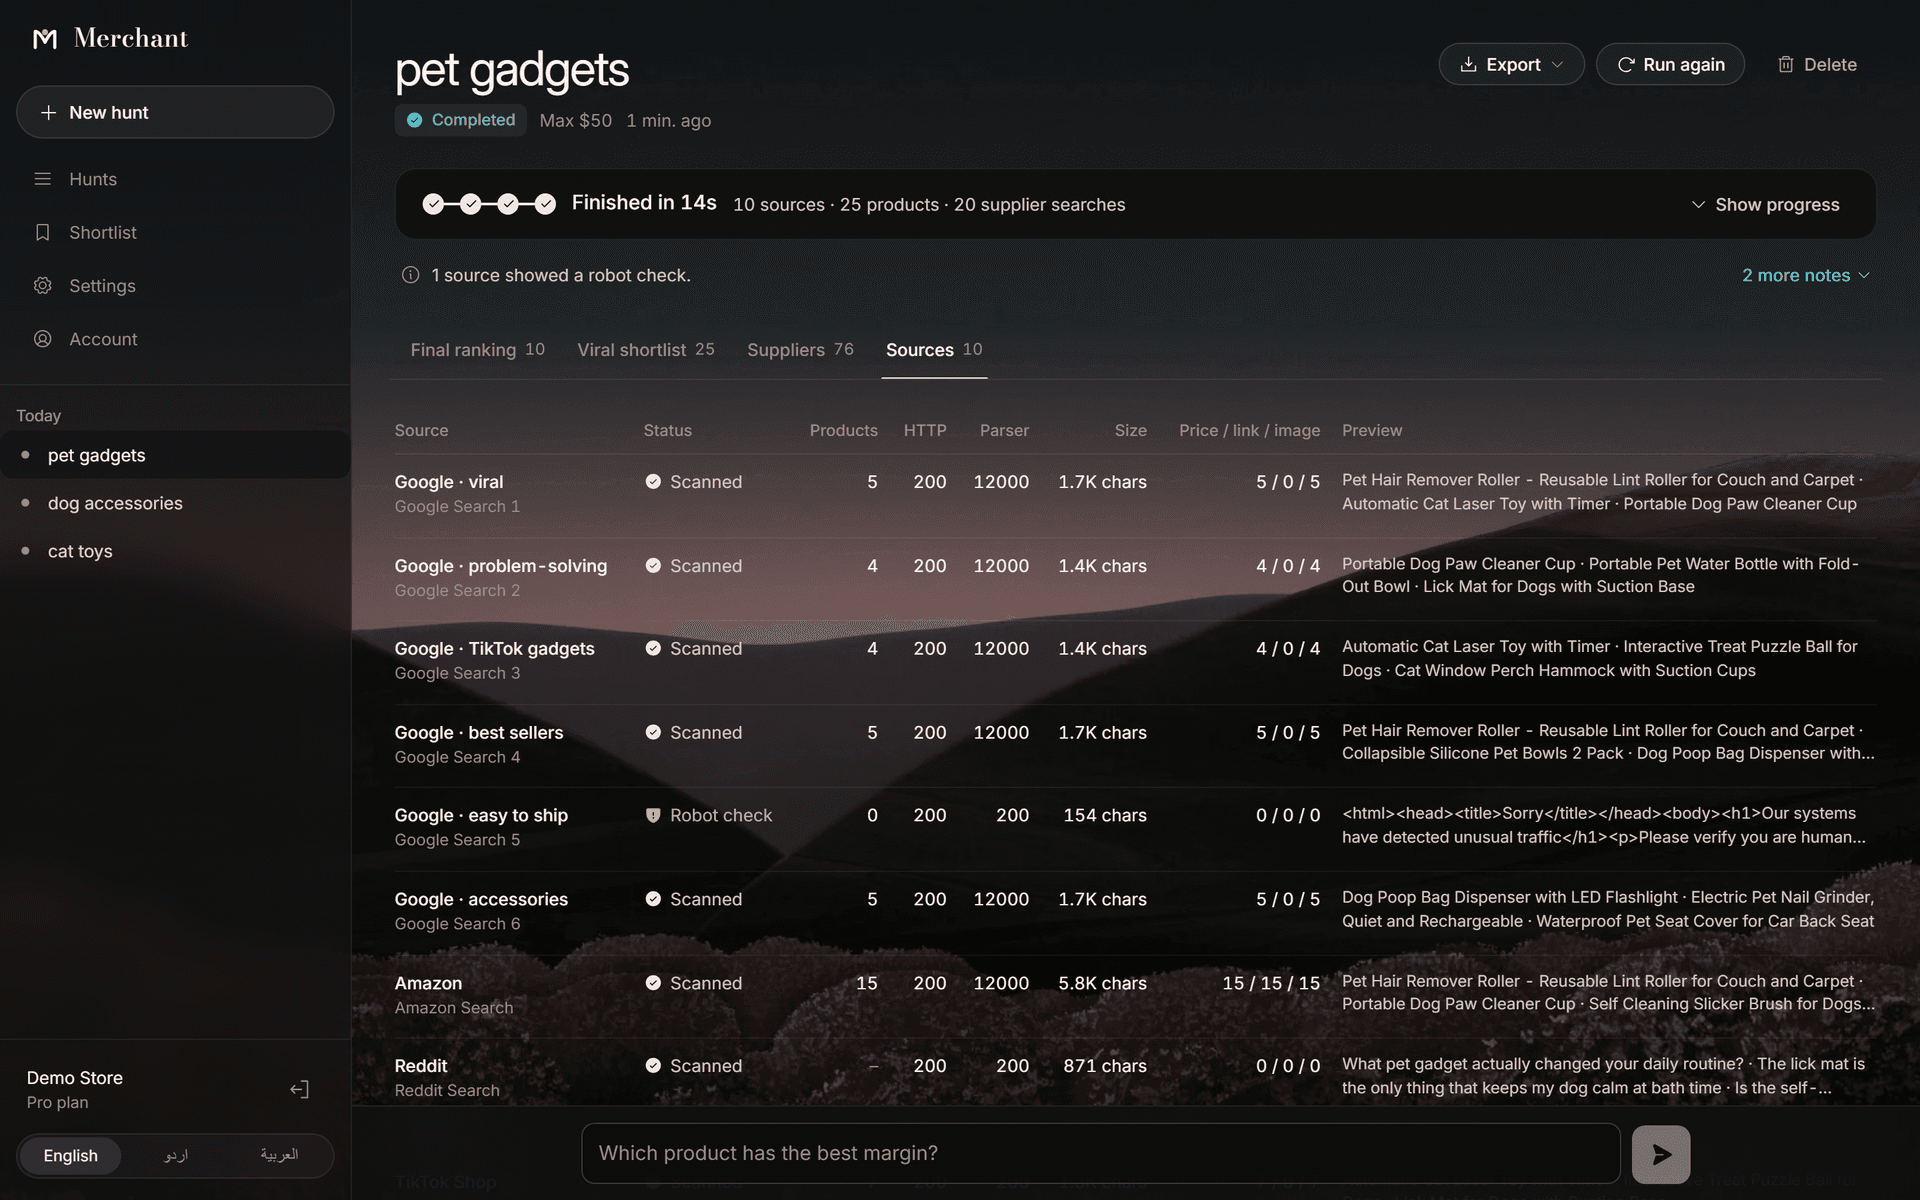Click the Shortlist bookmark icon
The width and height of the screenshot is (1920, 1200).
click(x=42, y=232)
